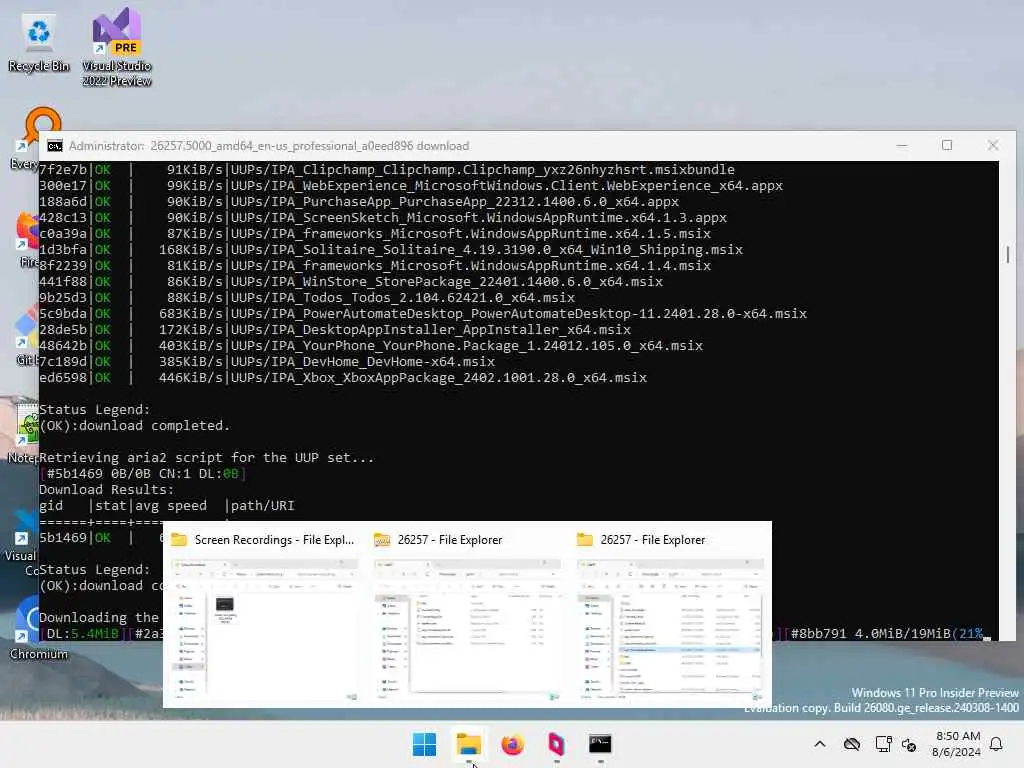Show hidden system tray icons

pos(820,744)
